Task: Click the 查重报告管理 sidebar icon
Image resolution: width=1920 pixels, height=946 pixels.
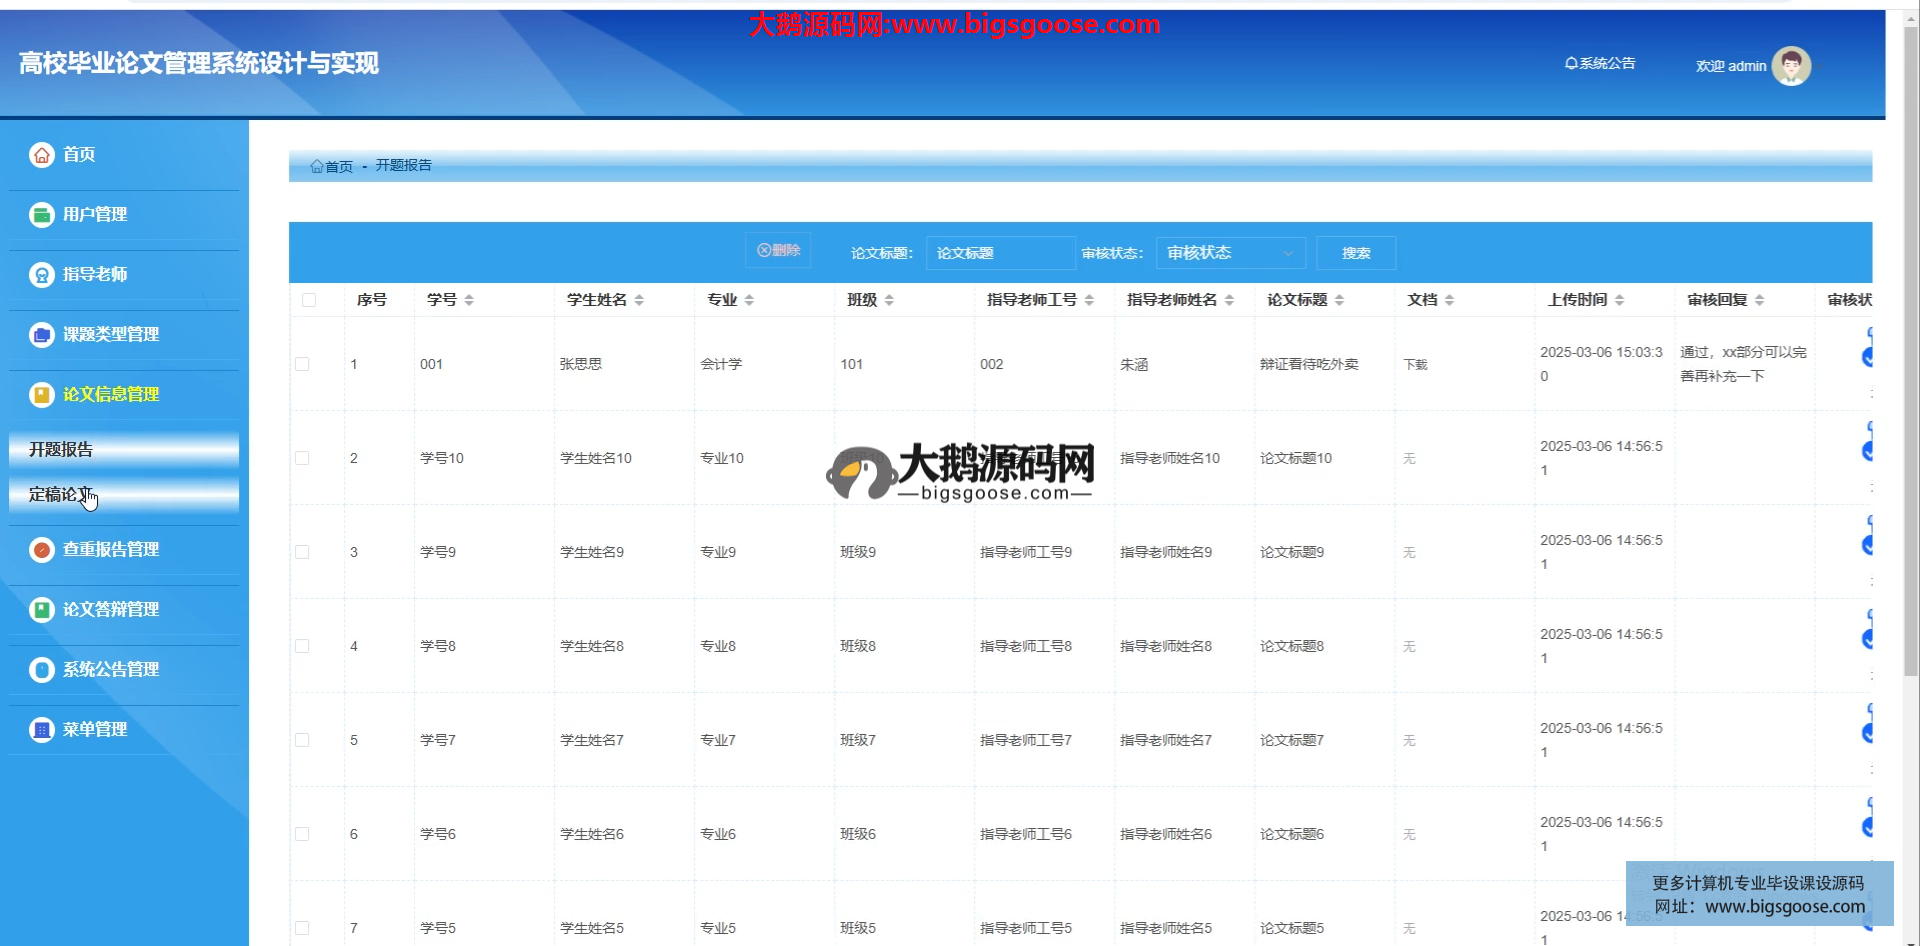Action: (x=41, y=550)
